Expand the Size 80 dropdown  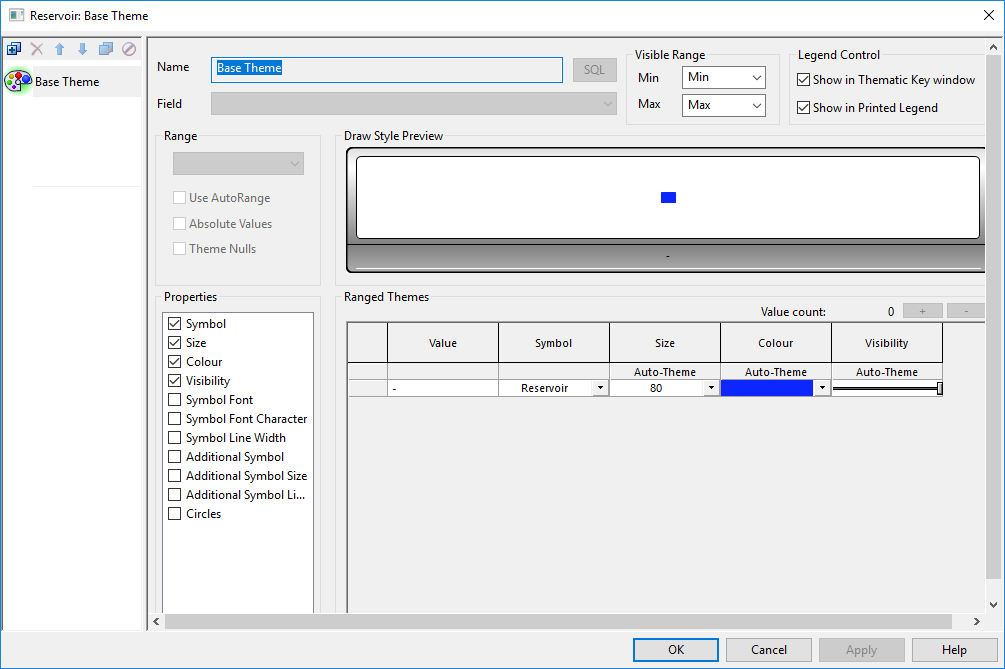(711, 388)
